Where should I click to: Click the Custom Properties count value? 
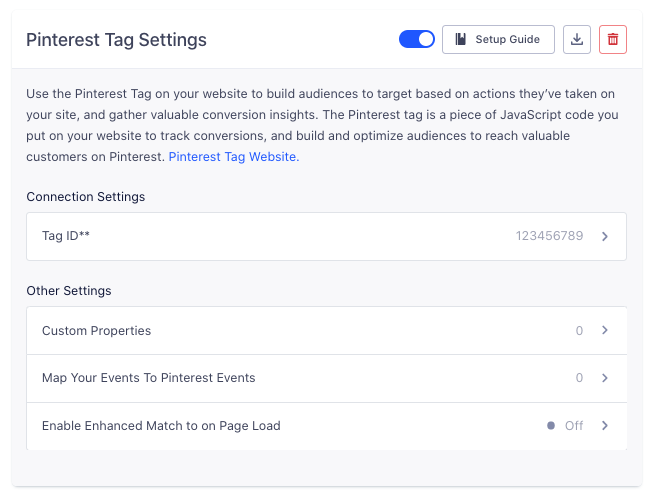(x=579, y=331)
